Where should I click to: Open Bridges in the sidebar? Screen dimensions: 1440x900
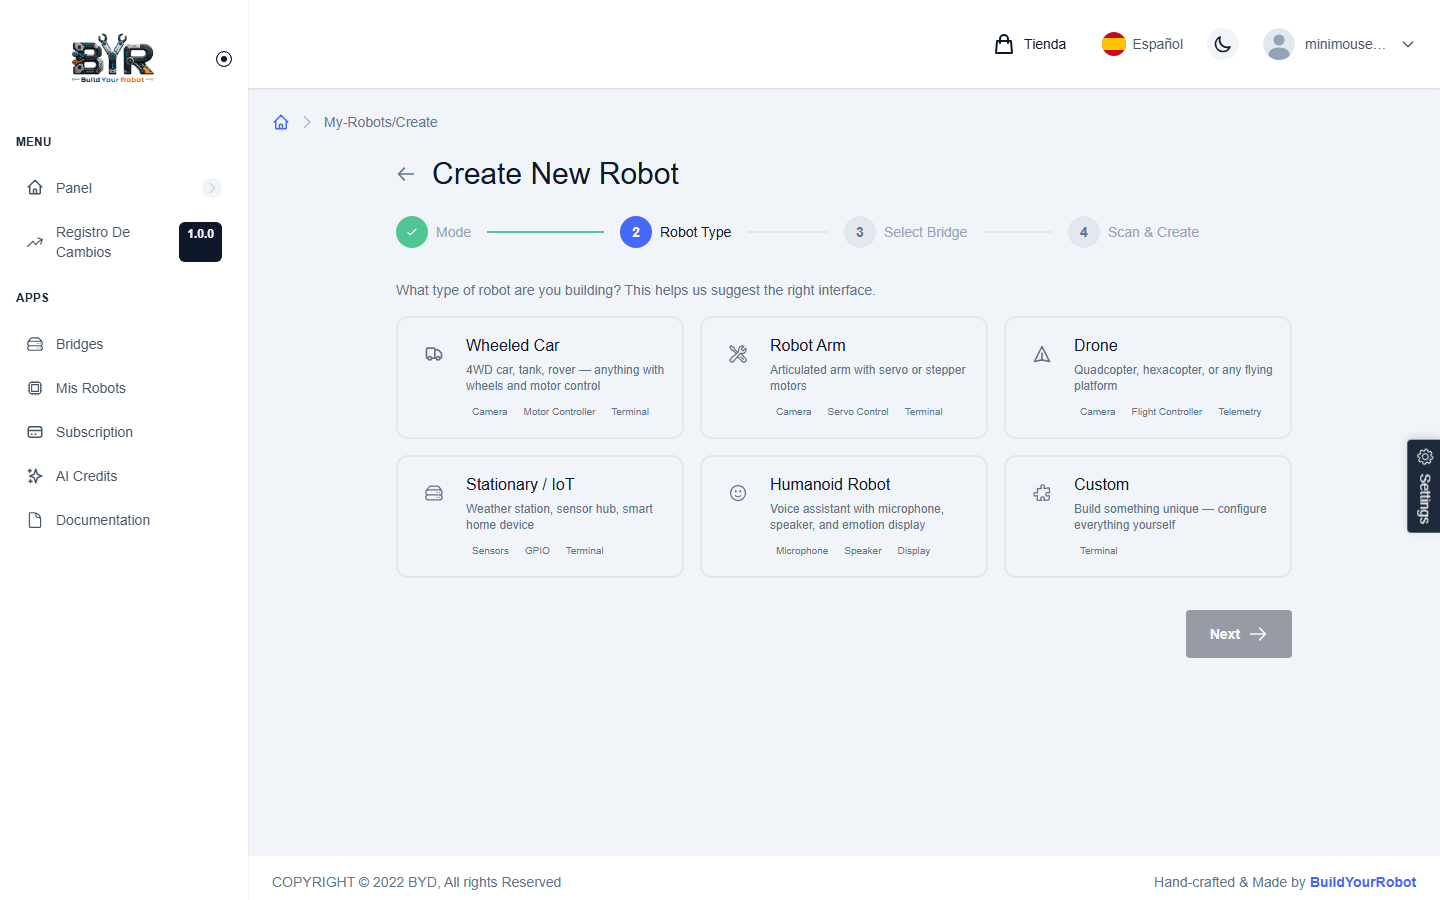tap(124, 344)
